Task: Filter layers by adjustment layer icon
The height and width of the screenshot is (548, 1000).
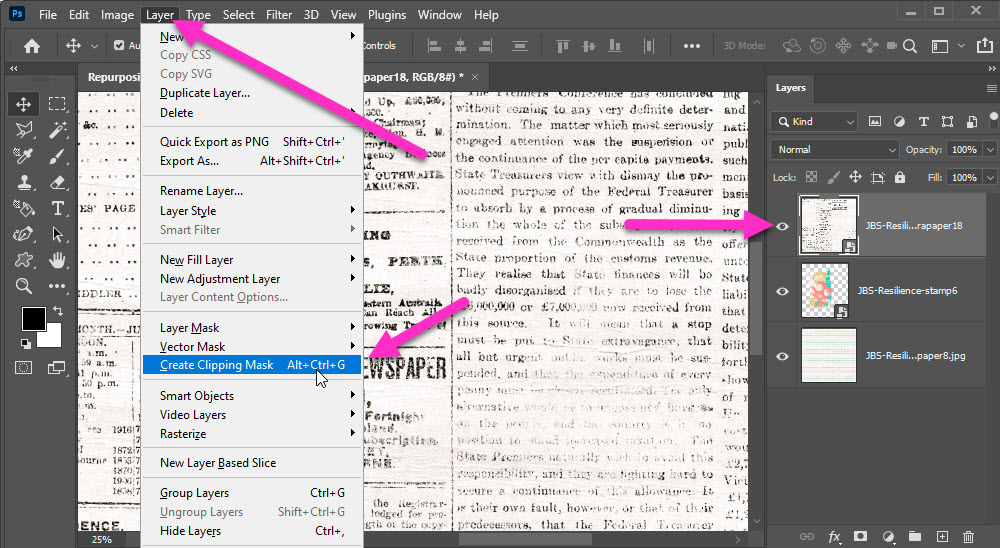Action: click(899, 121)
